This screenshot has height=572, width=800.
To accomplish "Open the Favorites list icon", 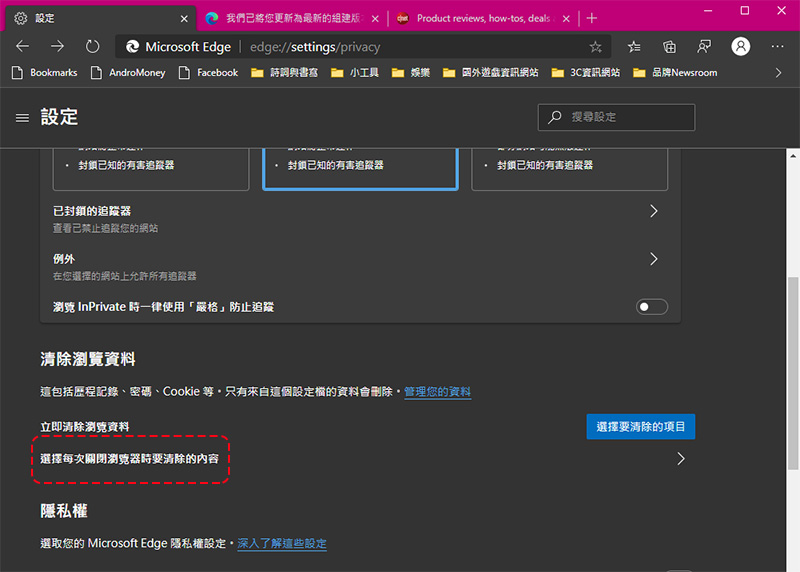I will [x=634, y=47].
